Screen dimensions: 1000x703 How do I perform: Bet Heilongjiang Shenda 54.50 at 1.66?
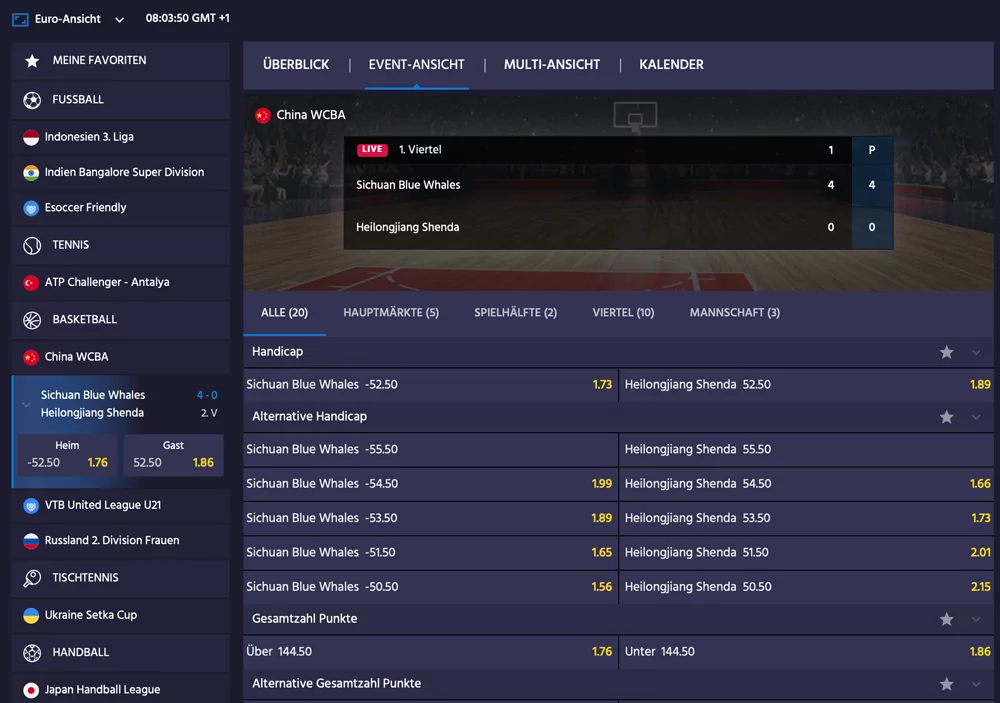807,484
